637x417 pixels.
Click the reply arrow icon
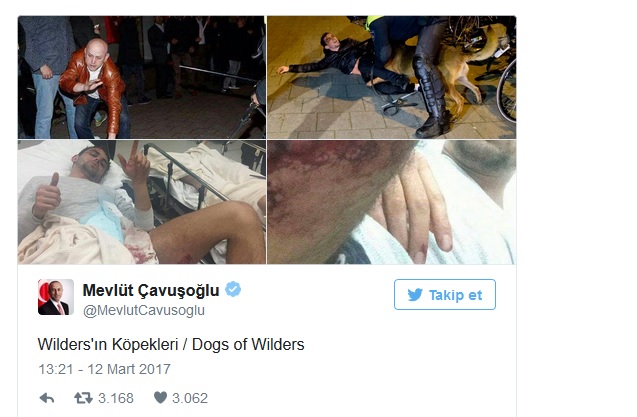[x=47, y=398]
